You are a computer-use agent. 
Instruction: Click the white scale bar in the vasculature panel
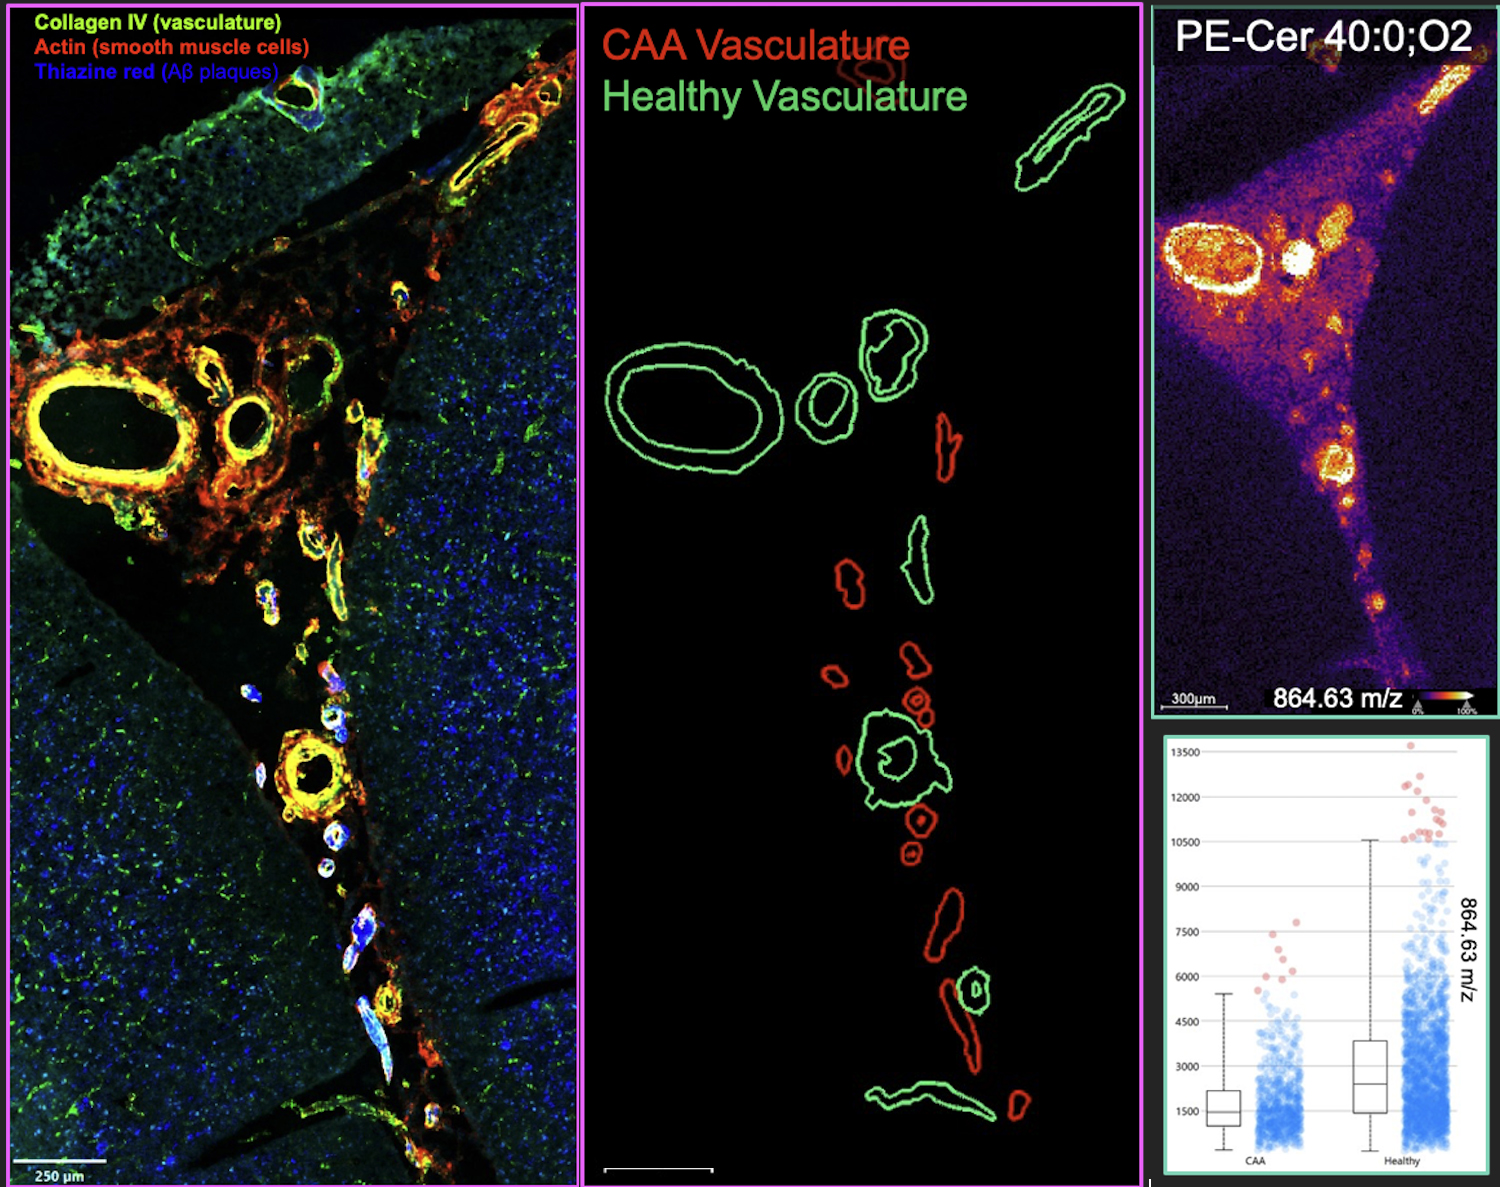(x=658, y=1169)
